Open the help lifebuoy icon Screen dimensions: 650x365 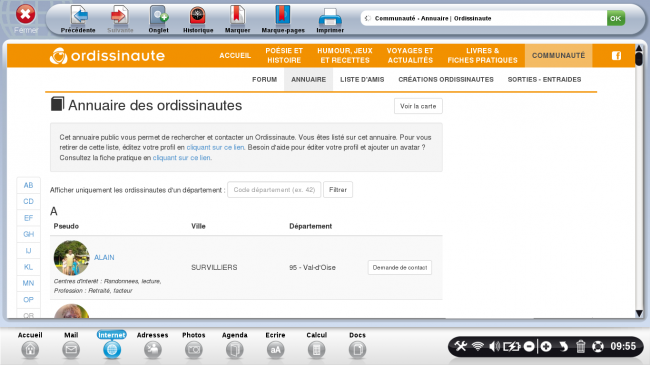(x=598, y=346)
